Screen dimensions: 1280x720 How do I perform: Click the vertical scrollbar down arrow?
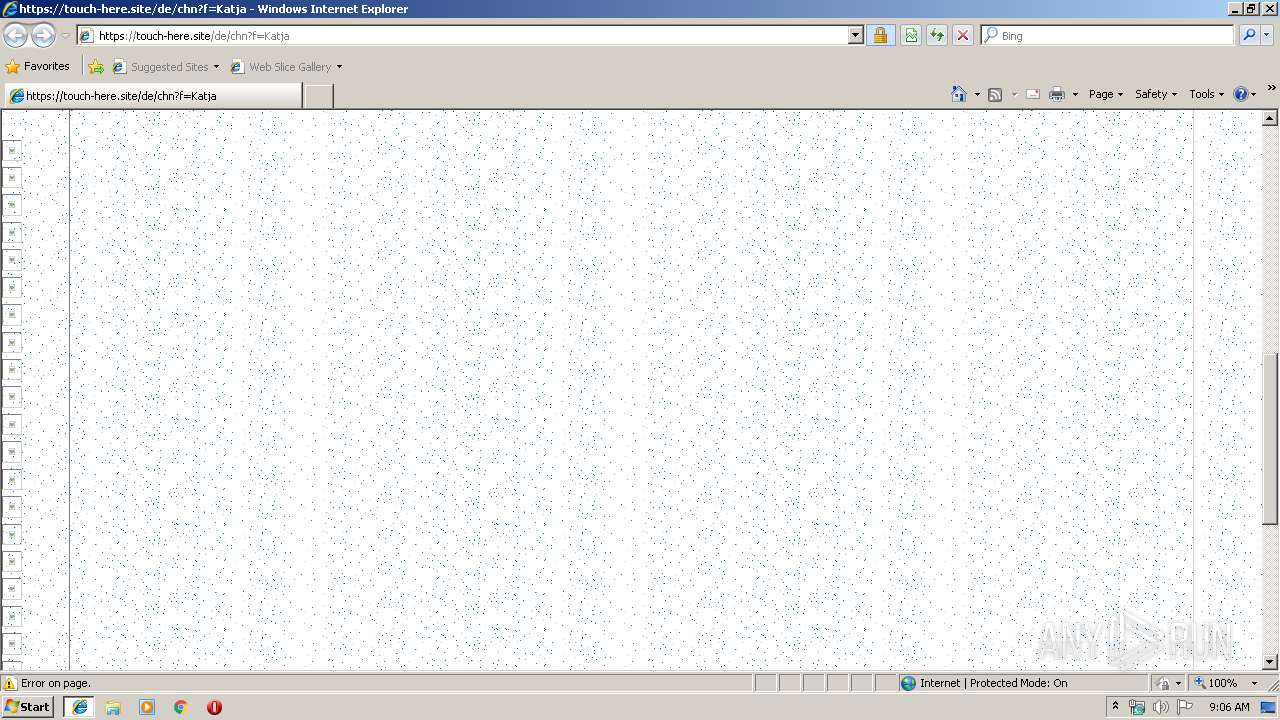click(x=1270, y=662)
